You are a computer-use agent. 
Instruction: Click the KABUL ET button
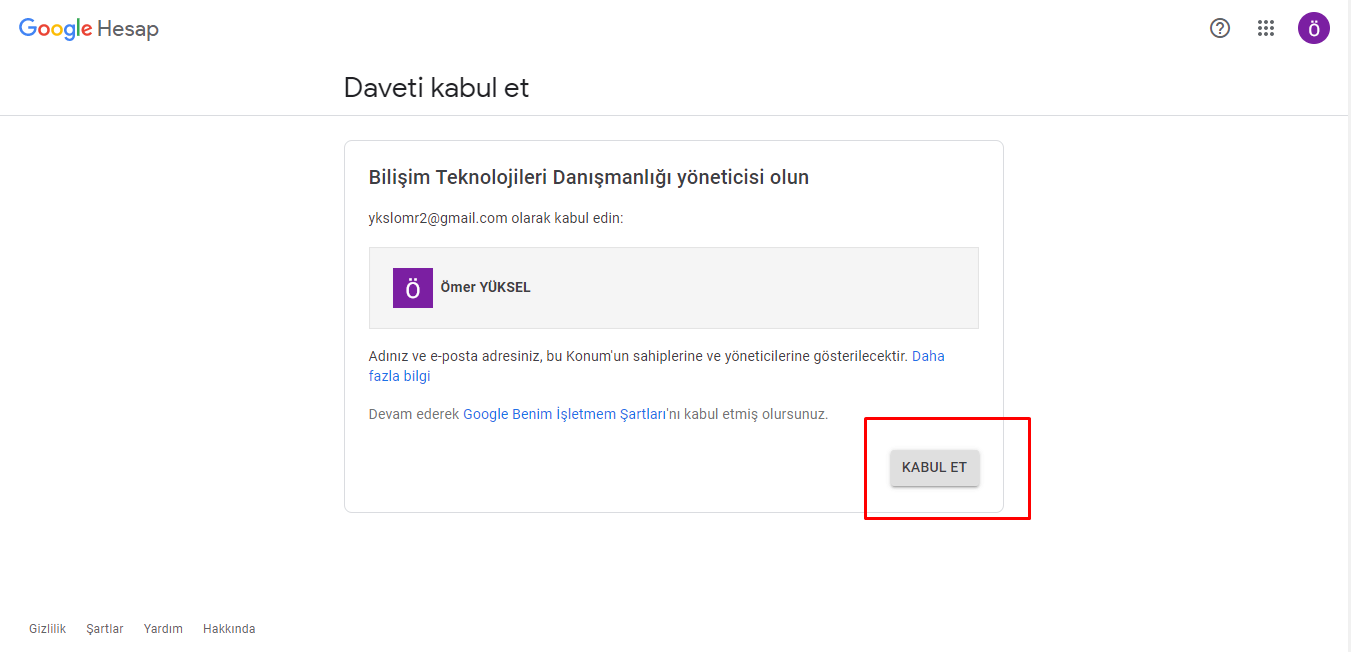[x=935, y=467]
